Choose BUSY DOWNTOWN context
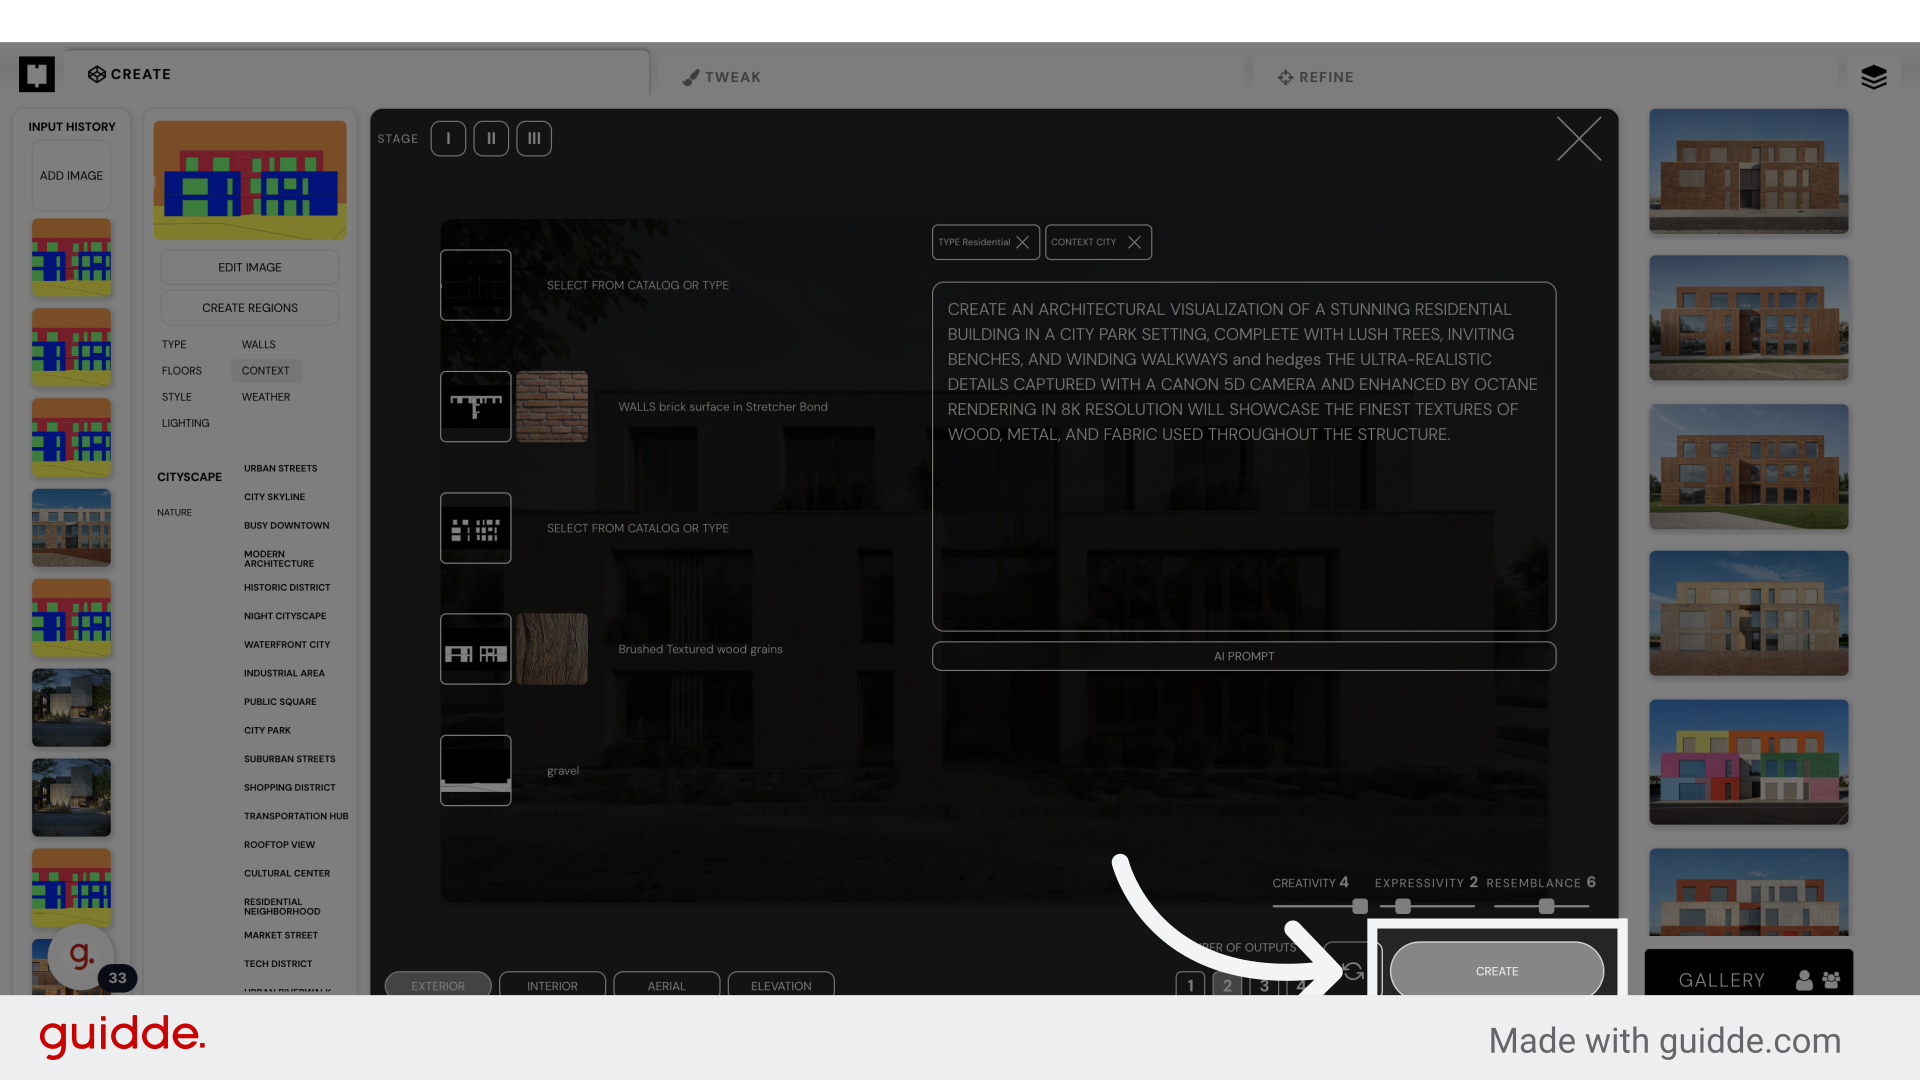This screenshot has height=1080, width=1920. (286, 525)
